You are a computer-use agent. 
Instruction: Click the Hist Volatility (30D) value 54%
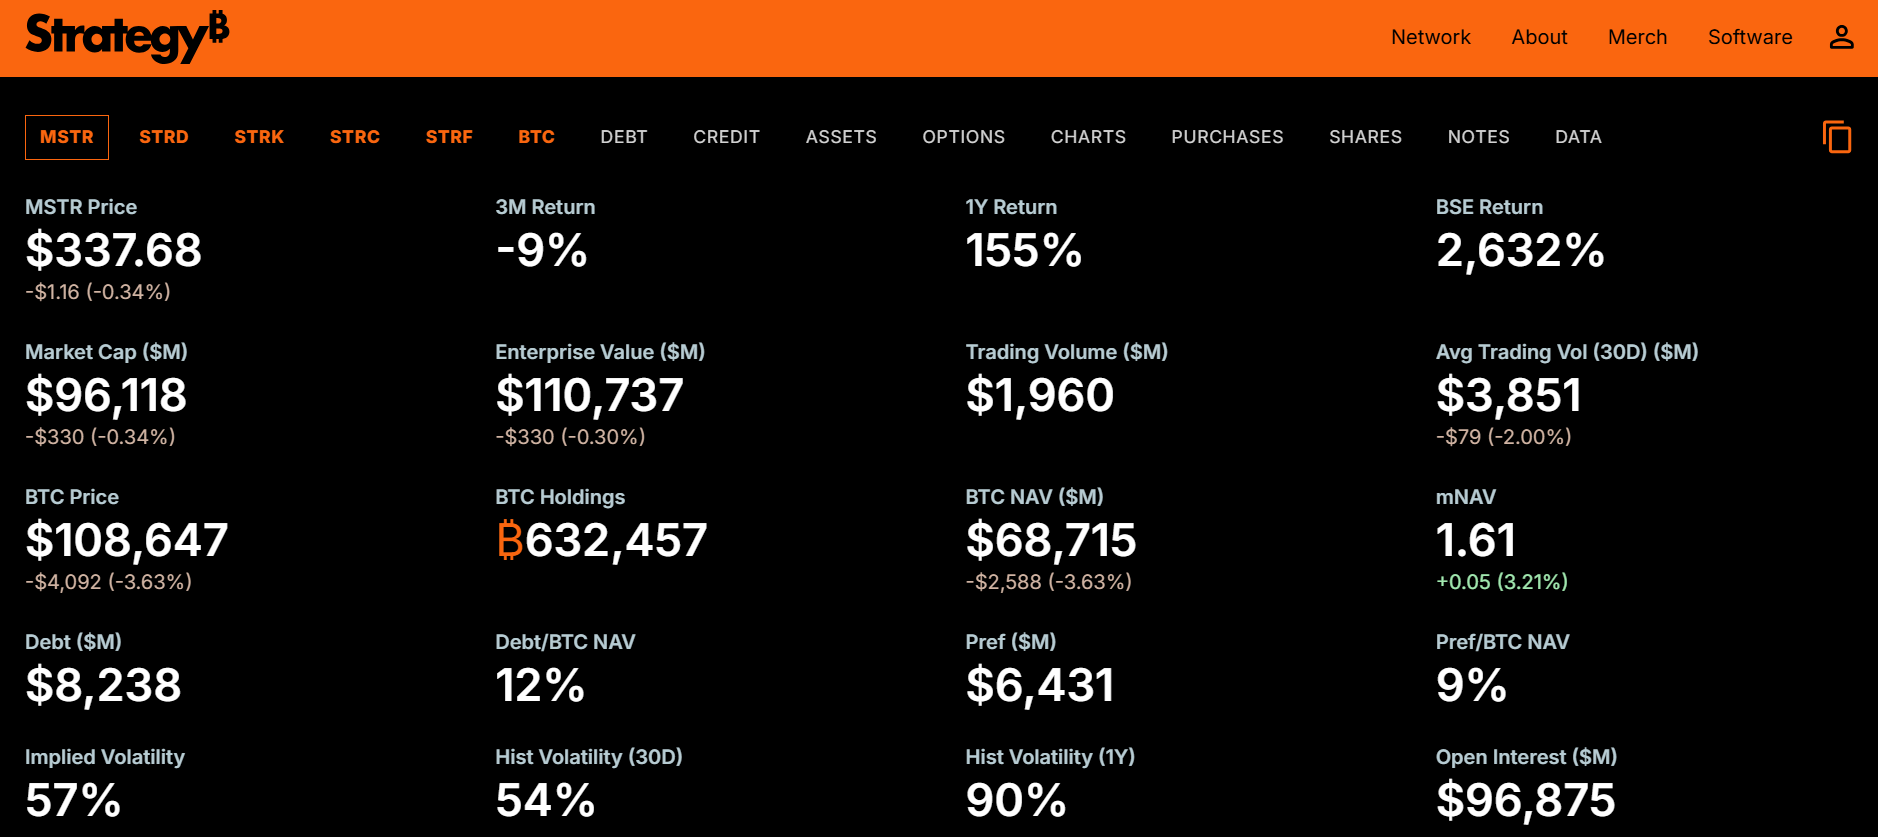pyautogui.click(x=546, y=800)
